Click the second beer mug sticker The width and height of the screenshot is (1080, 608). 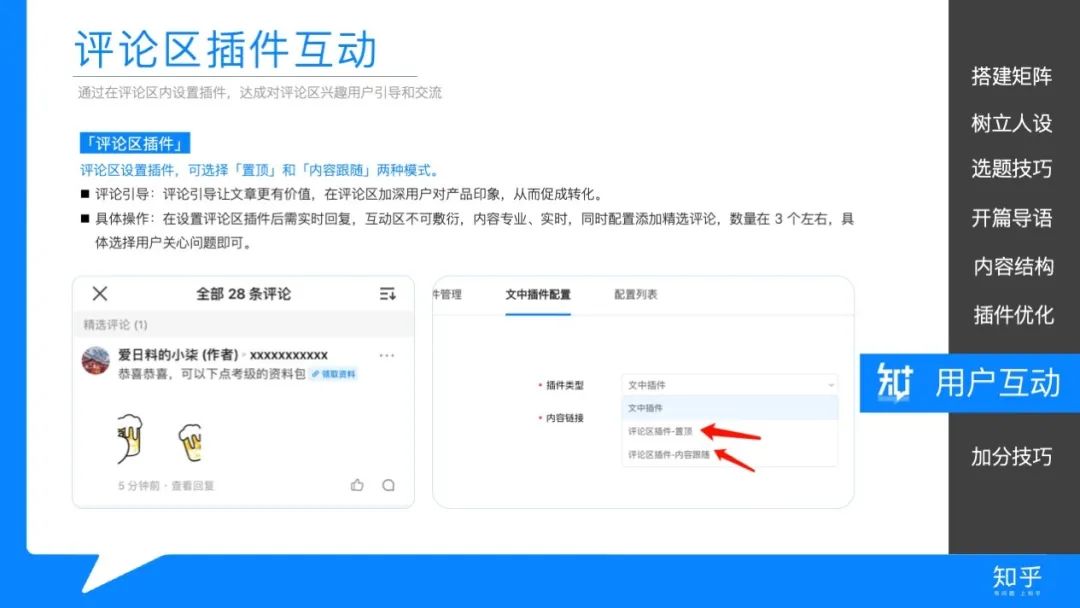click(x=191, y=443)
